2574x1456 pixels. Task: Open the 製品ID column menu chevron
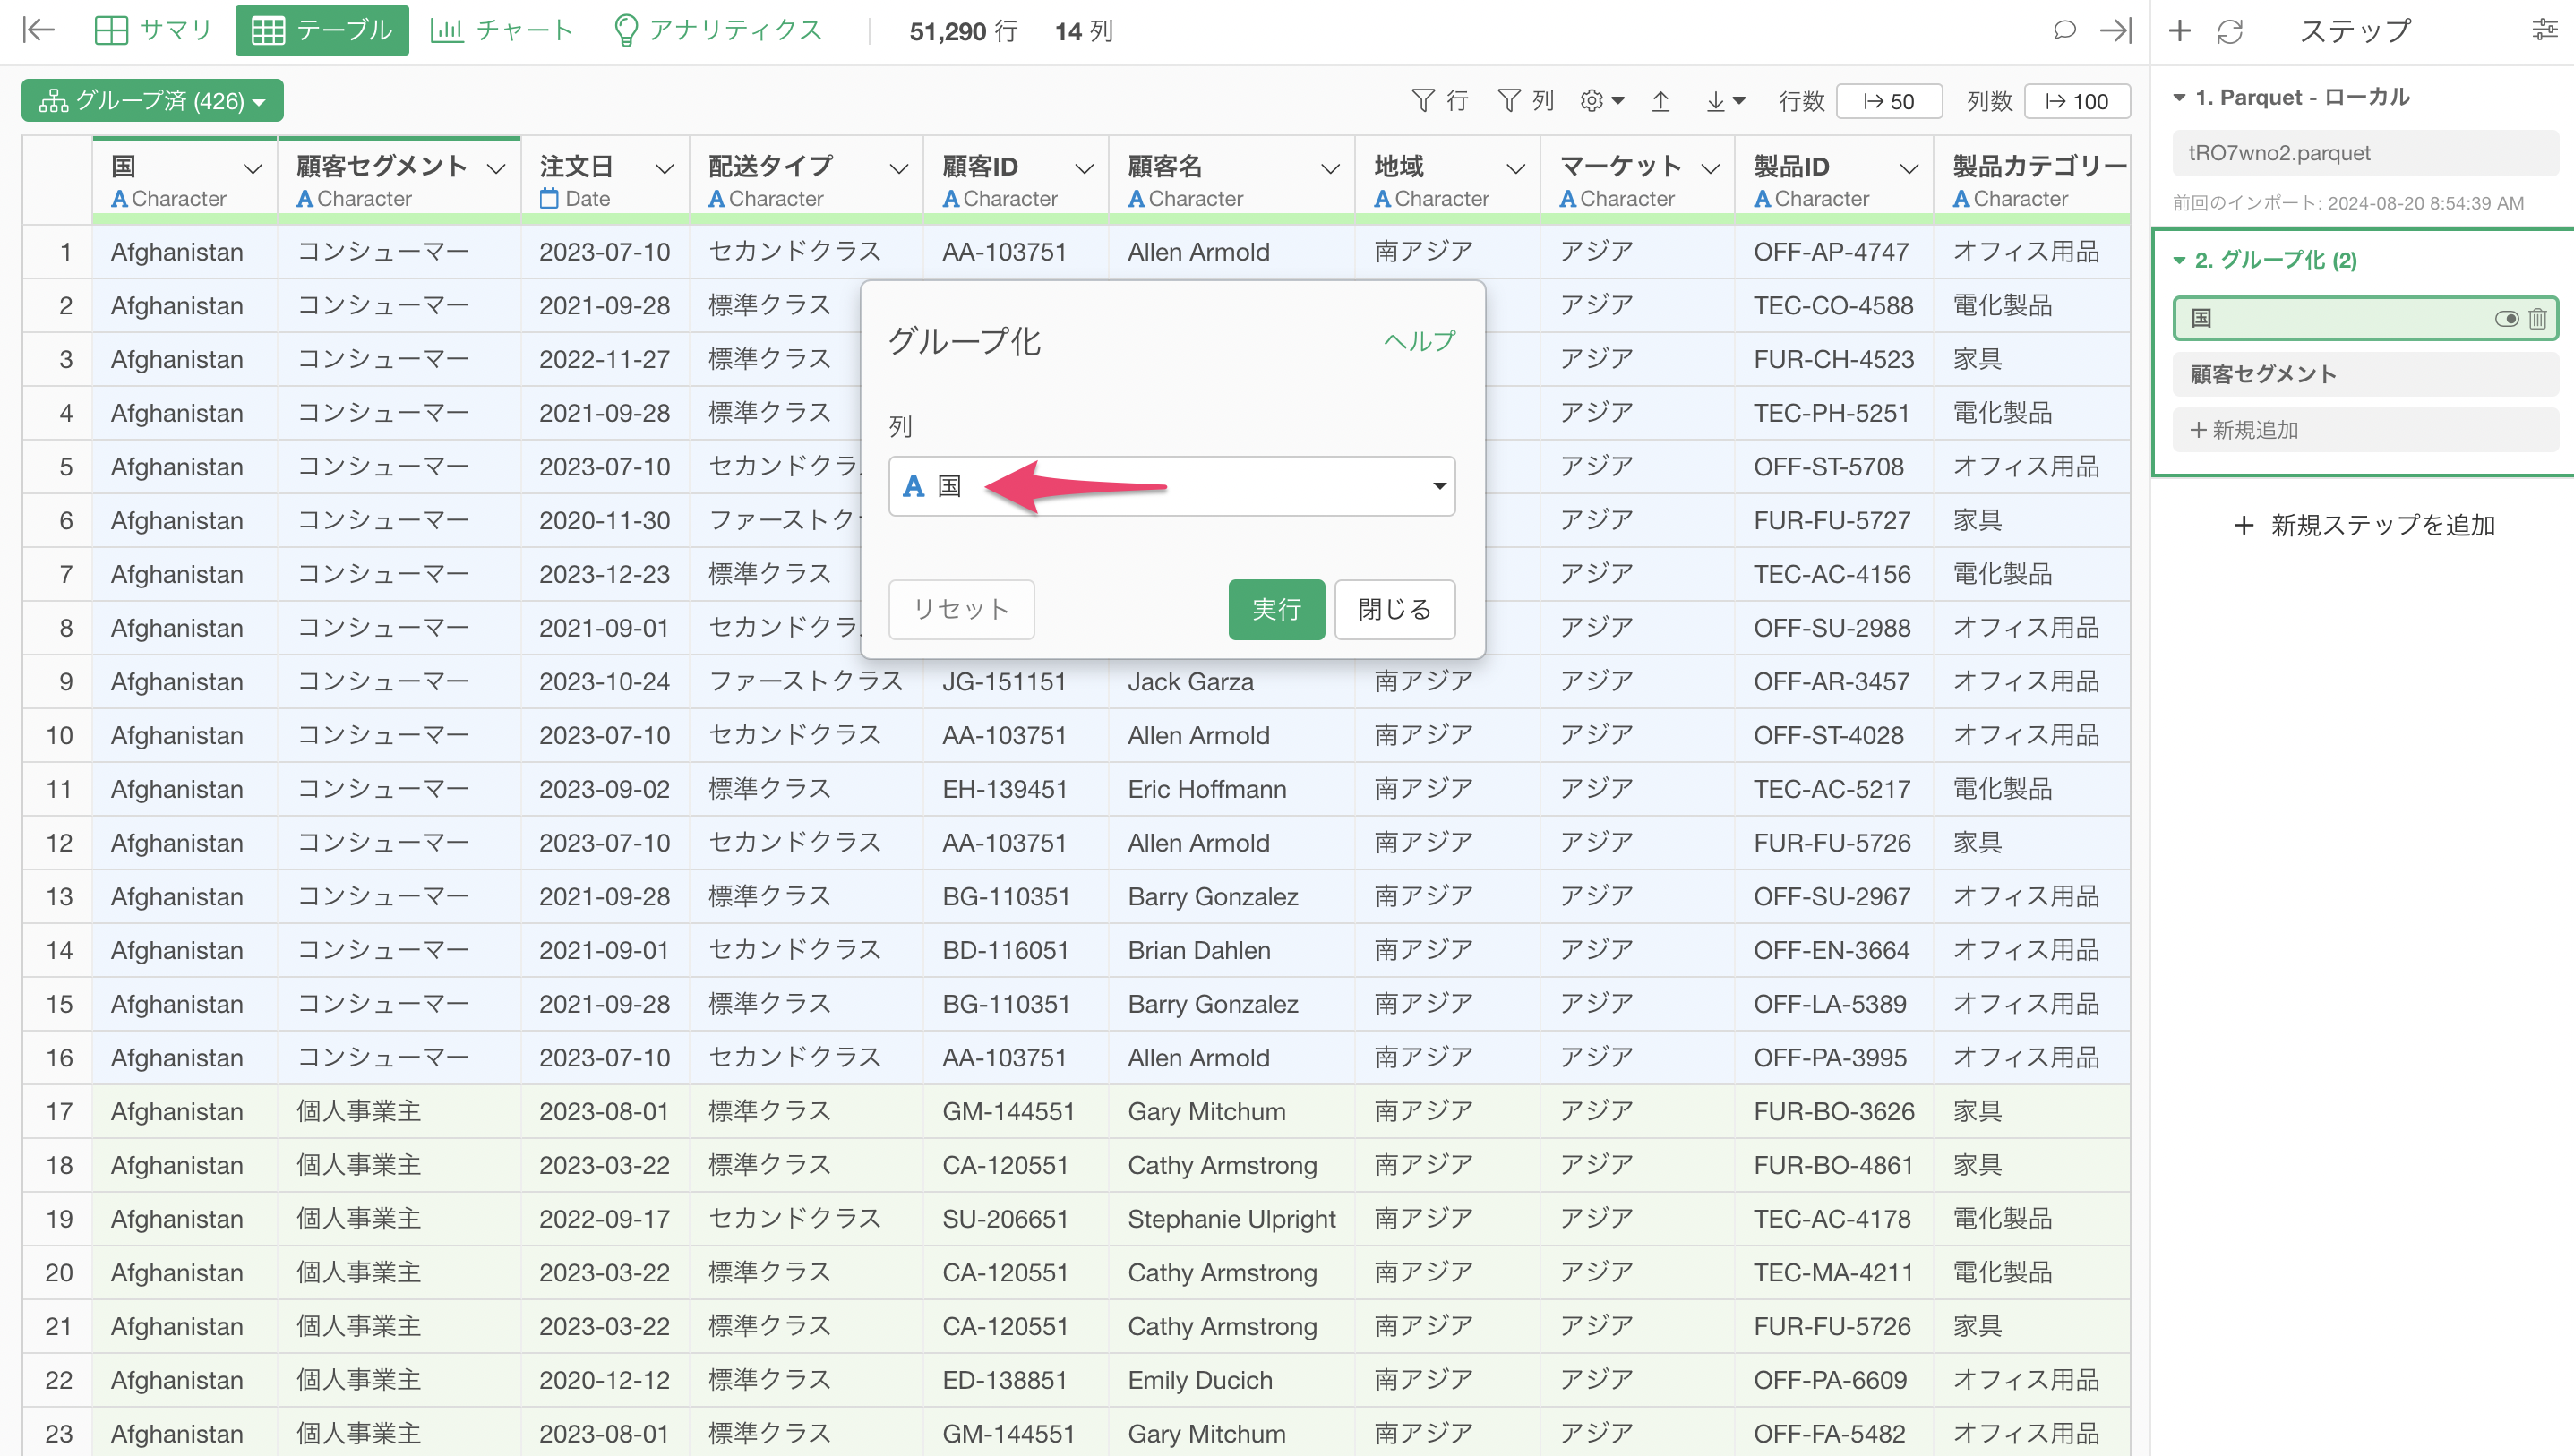(1909, 168)
